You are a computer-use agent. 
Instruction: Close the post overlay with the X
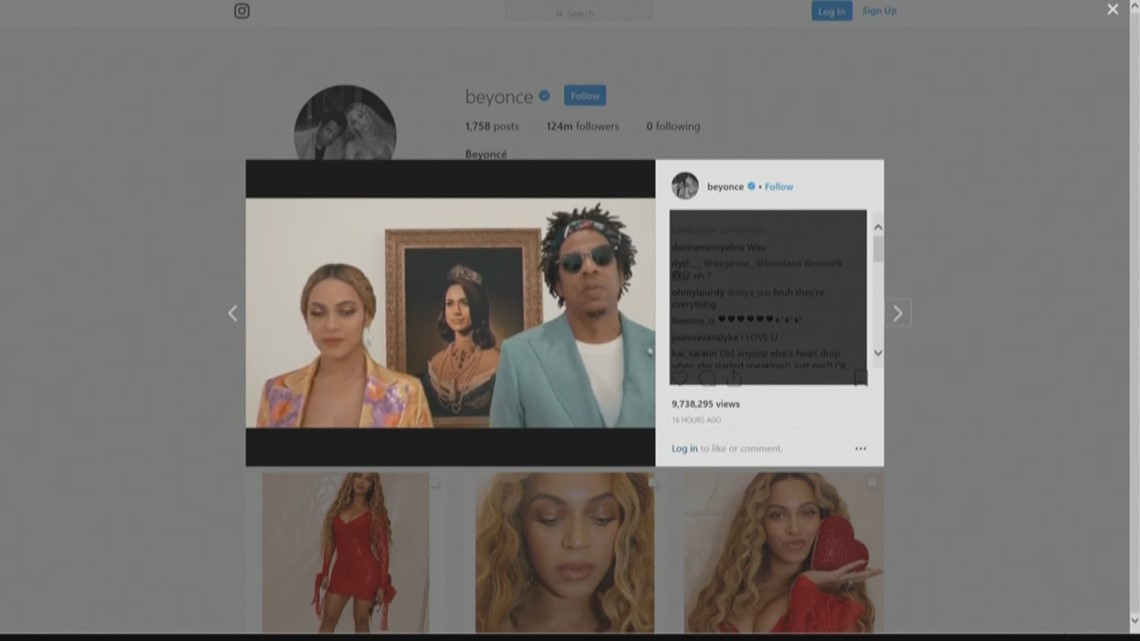pos(1112,10)
